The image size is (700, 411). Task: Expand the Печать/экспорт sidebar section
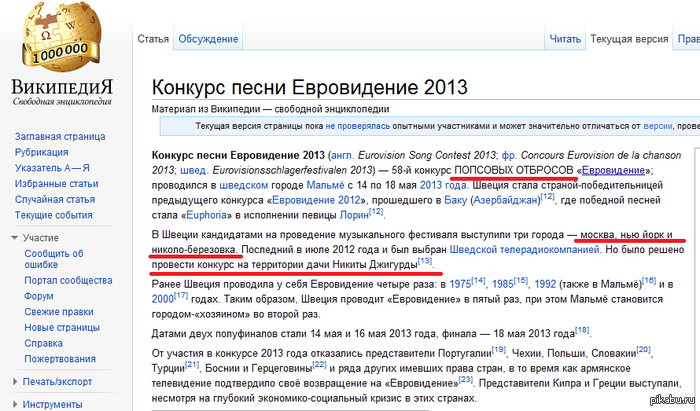[x=57, y=382]
